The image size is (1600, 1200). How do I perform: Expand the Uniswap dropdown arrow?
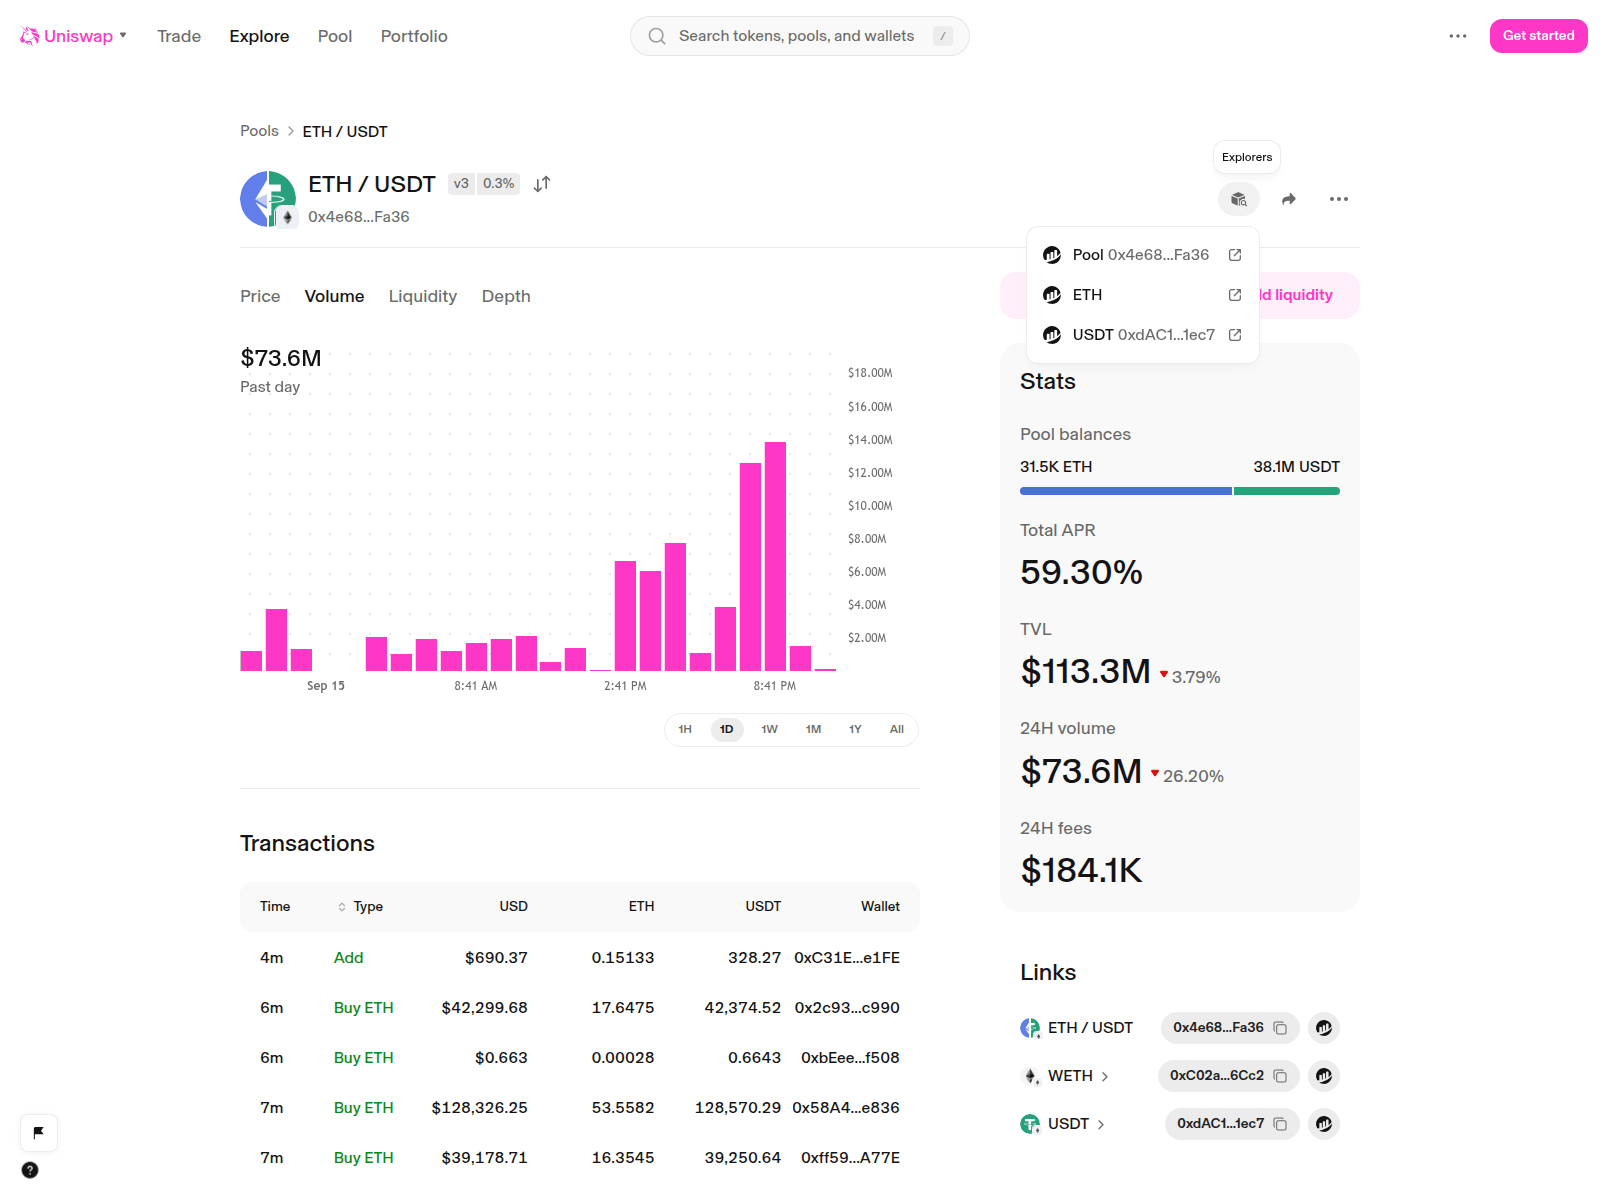pos(123,35)
